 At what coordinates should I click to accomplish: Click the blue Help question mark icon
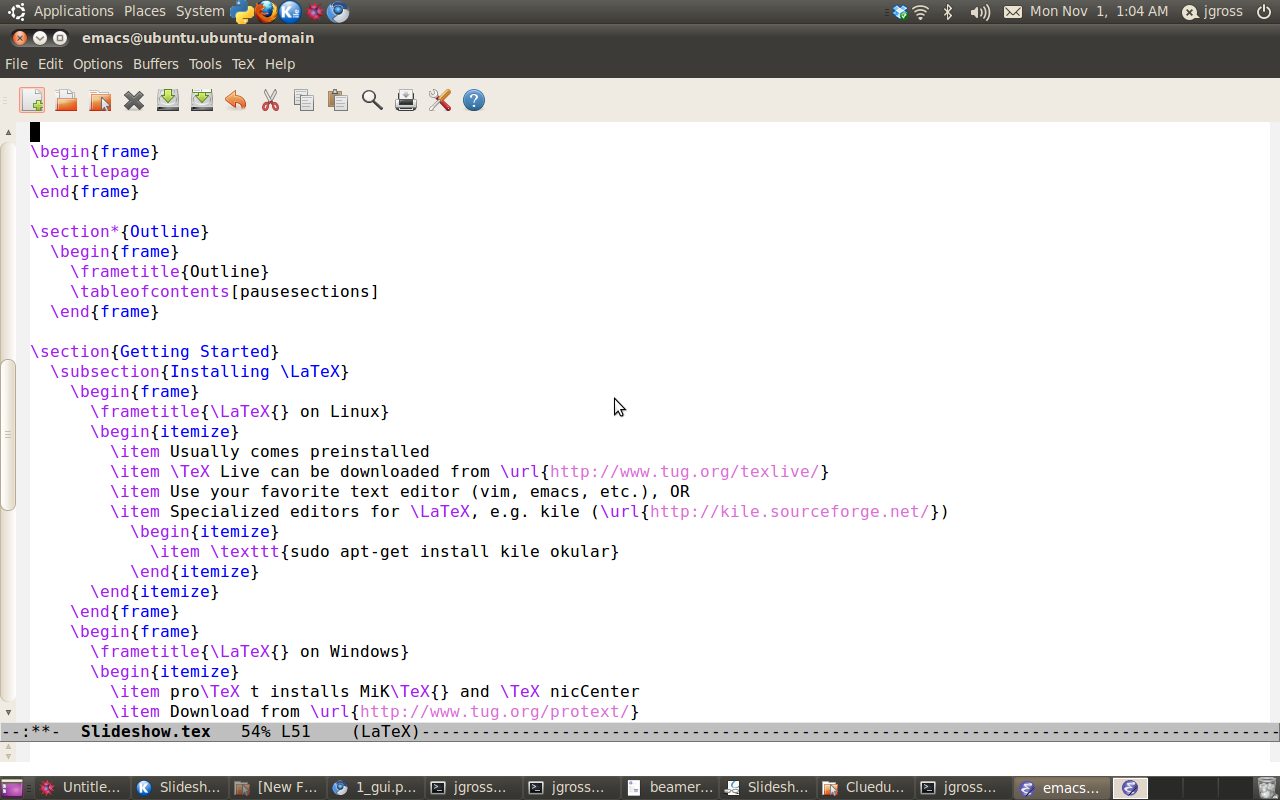474,100
